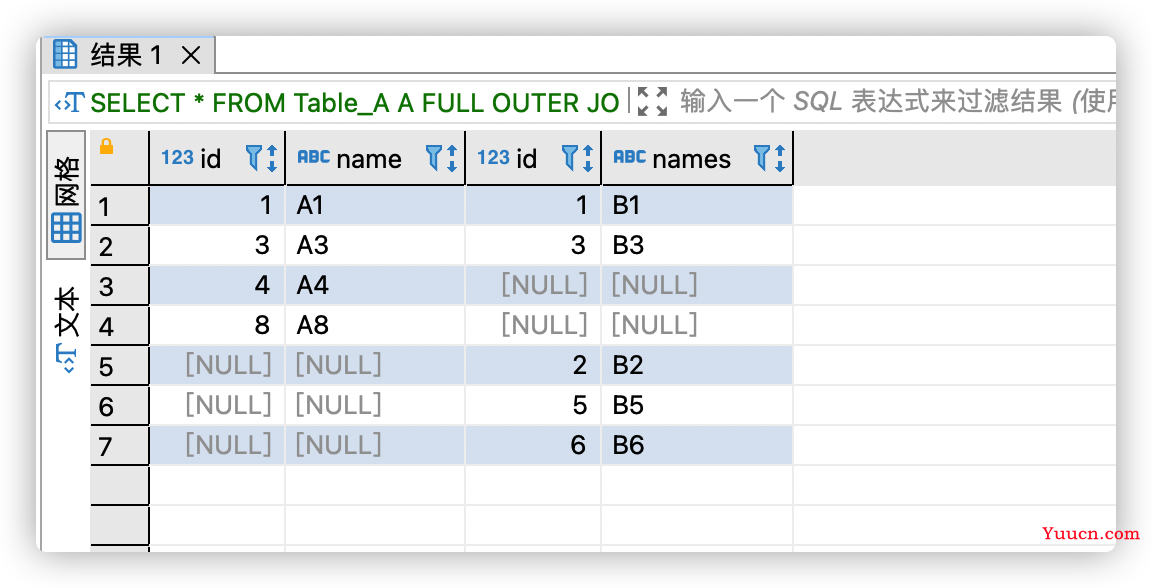Image resolution: width=1152 pixels, height=588 pixels.
Task: Close the 结果 1 tab
Action: tap(191, 55)
